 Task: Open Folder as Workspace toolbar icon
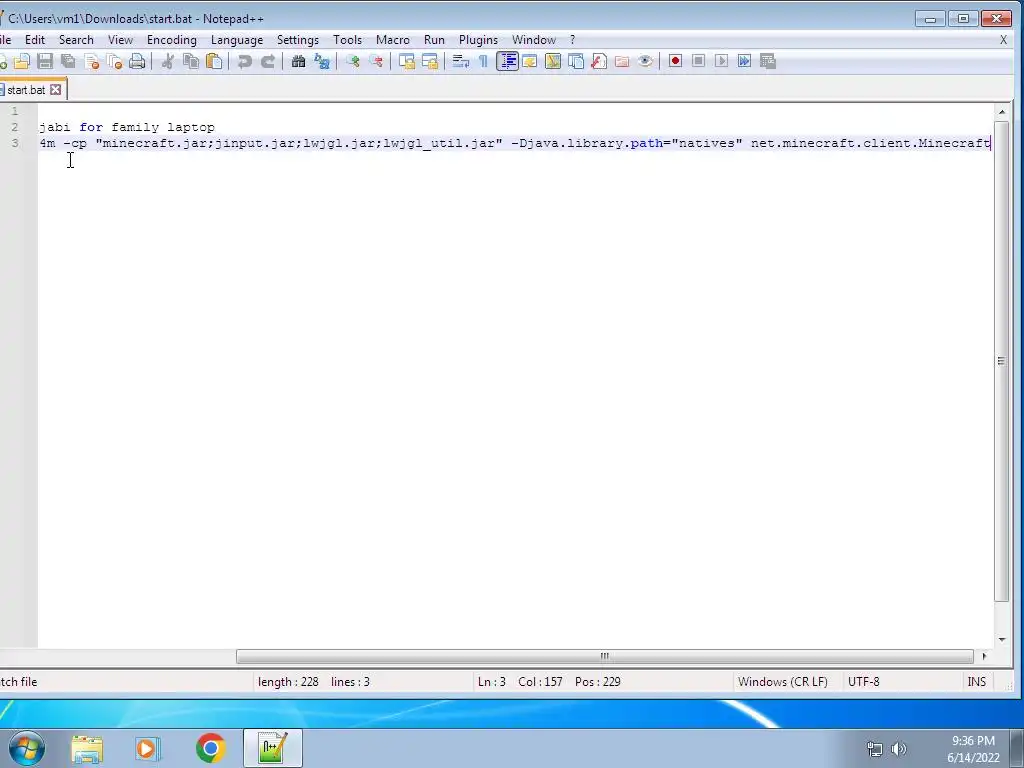tap(622, 61)
